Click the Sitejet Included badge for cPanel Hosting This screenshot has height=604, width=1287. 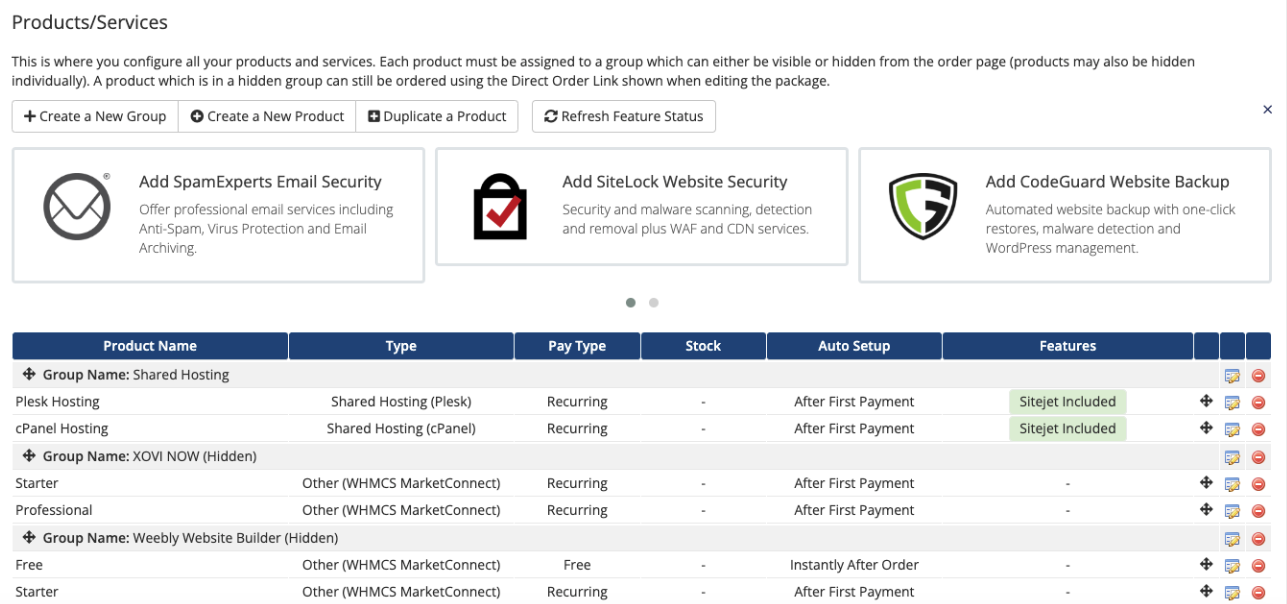[1067, 428]
